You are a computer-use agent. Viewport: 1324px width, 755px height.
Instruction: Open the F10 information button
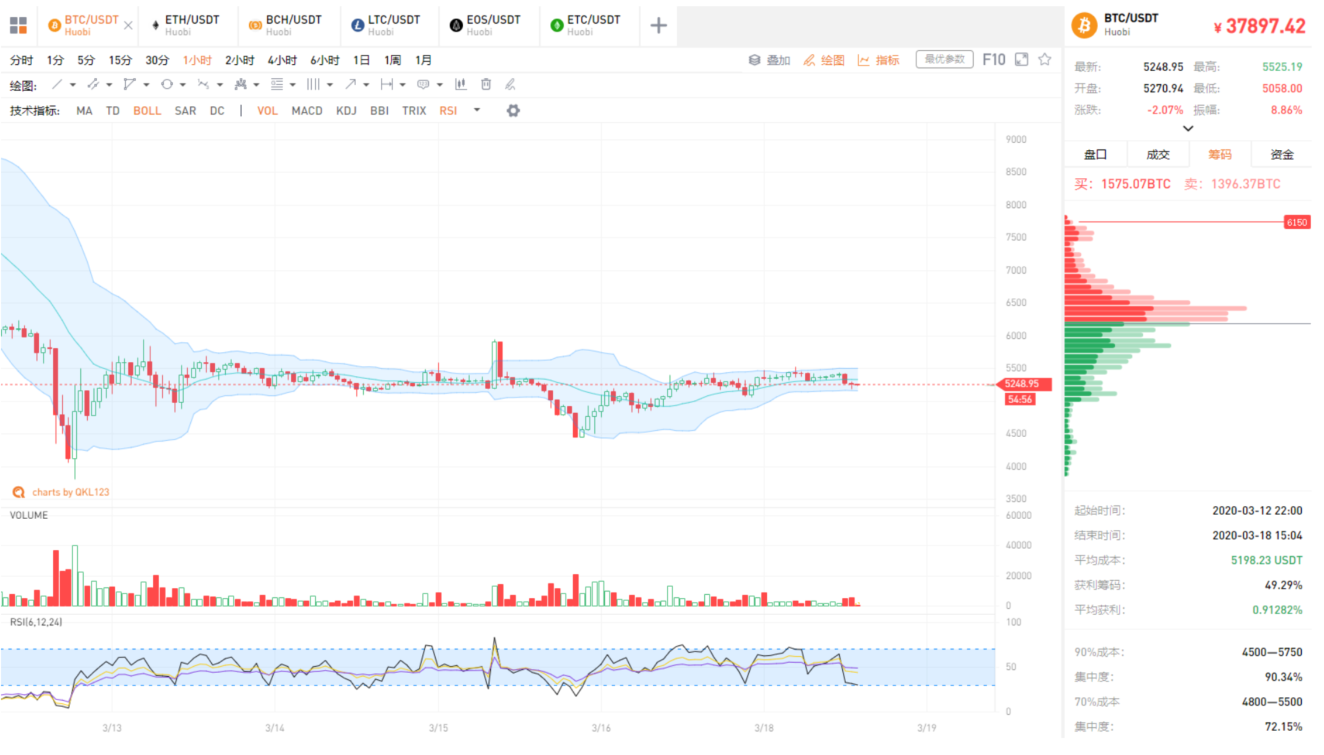pos(994,59)
